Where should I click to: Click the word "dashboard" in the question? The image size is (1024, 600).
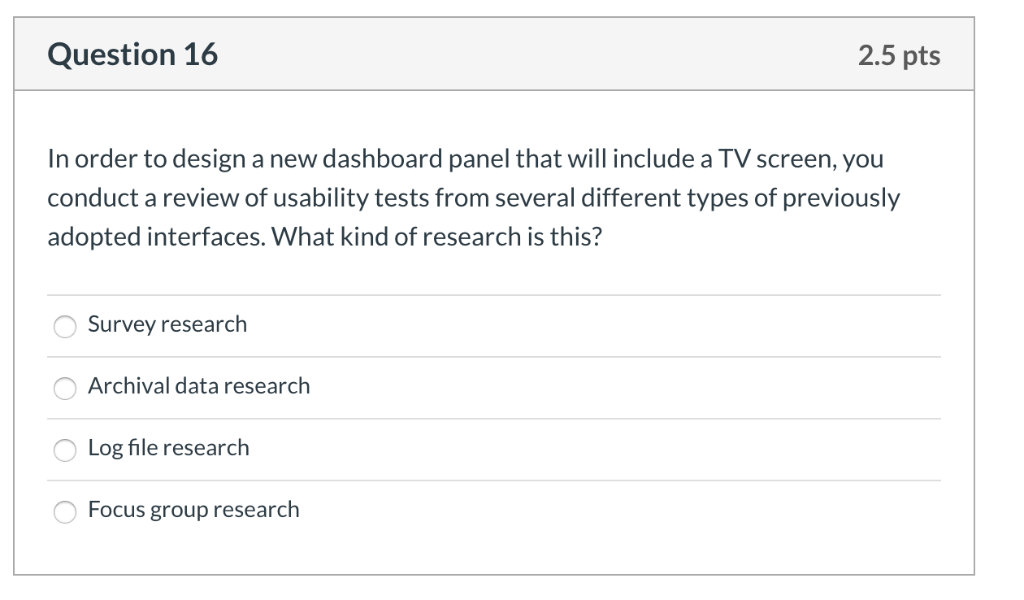tap(383, 159)
